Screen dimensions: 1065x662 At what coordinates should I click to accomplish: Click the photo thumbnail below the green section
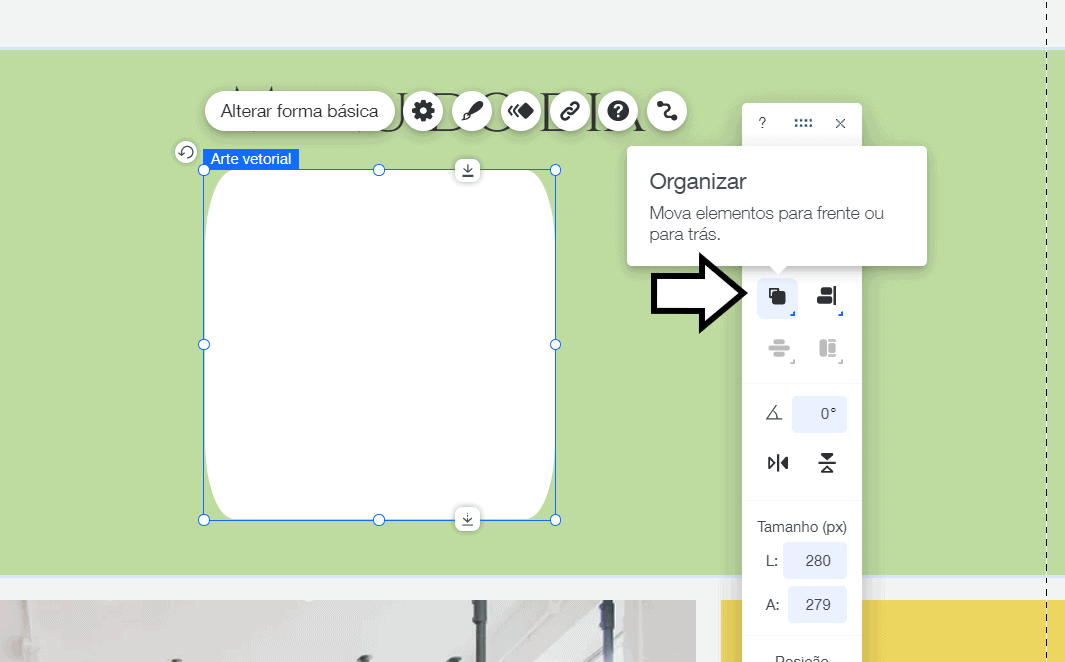[348, 631]
